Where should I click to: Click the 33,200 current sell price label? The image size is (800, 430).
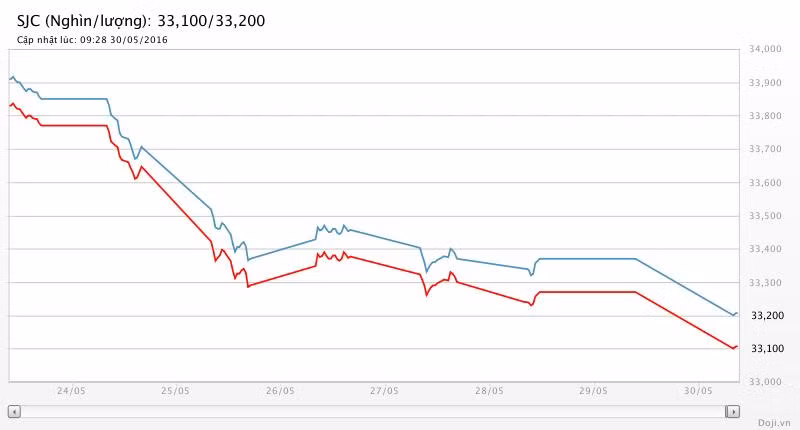coord(765,316)
